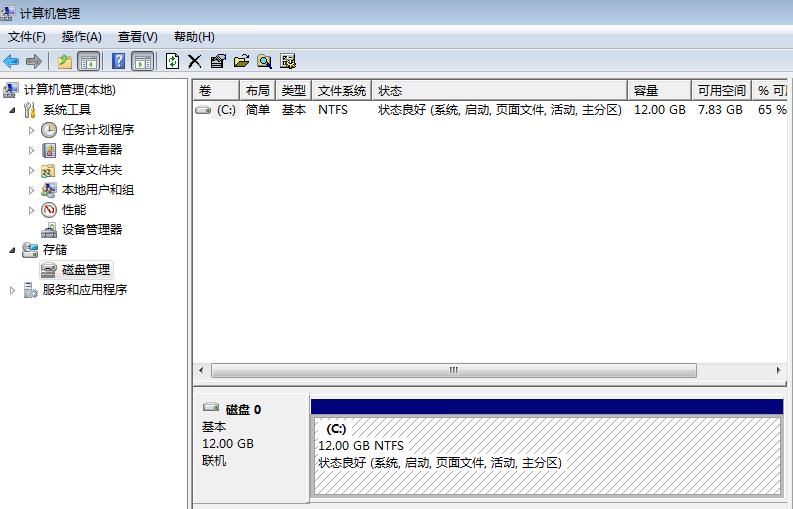Click the Up one level folder icon
Screen dimensions: 793x509
pyautogui.click(x=65, y=62)
